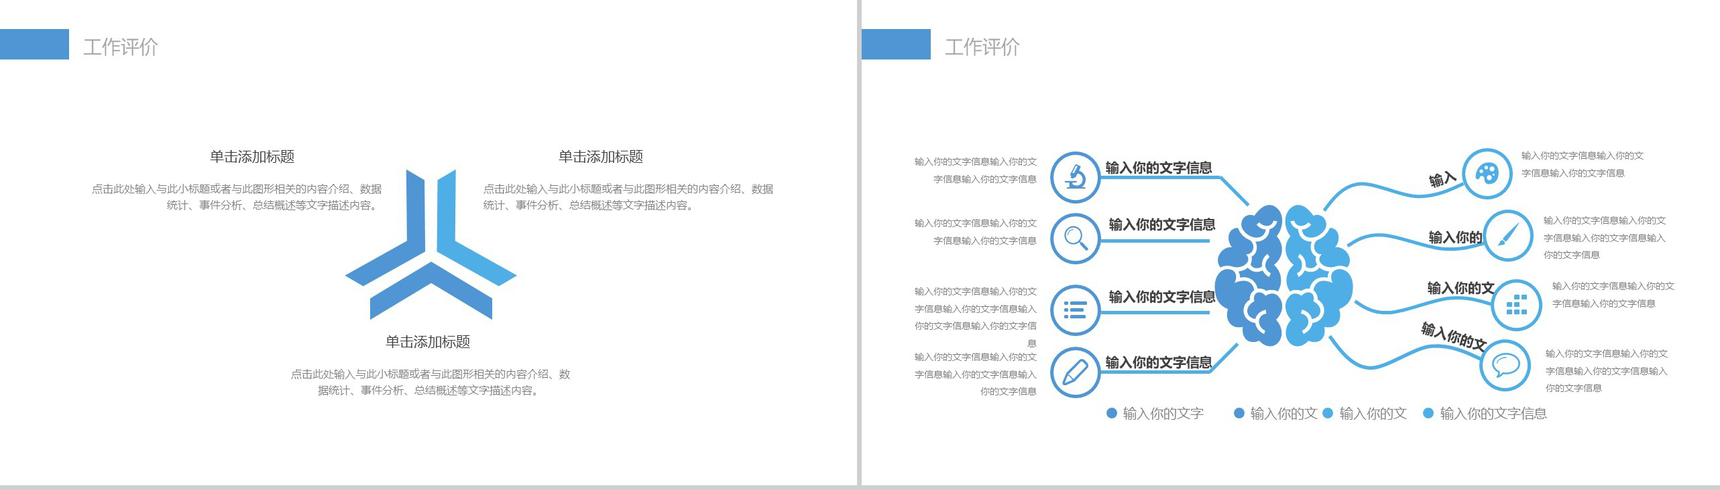Viewport: 1720px width, 490px height.
Task: Click 输入你的文字信息 label beside pencil icon
Action: click(1158, 363)
